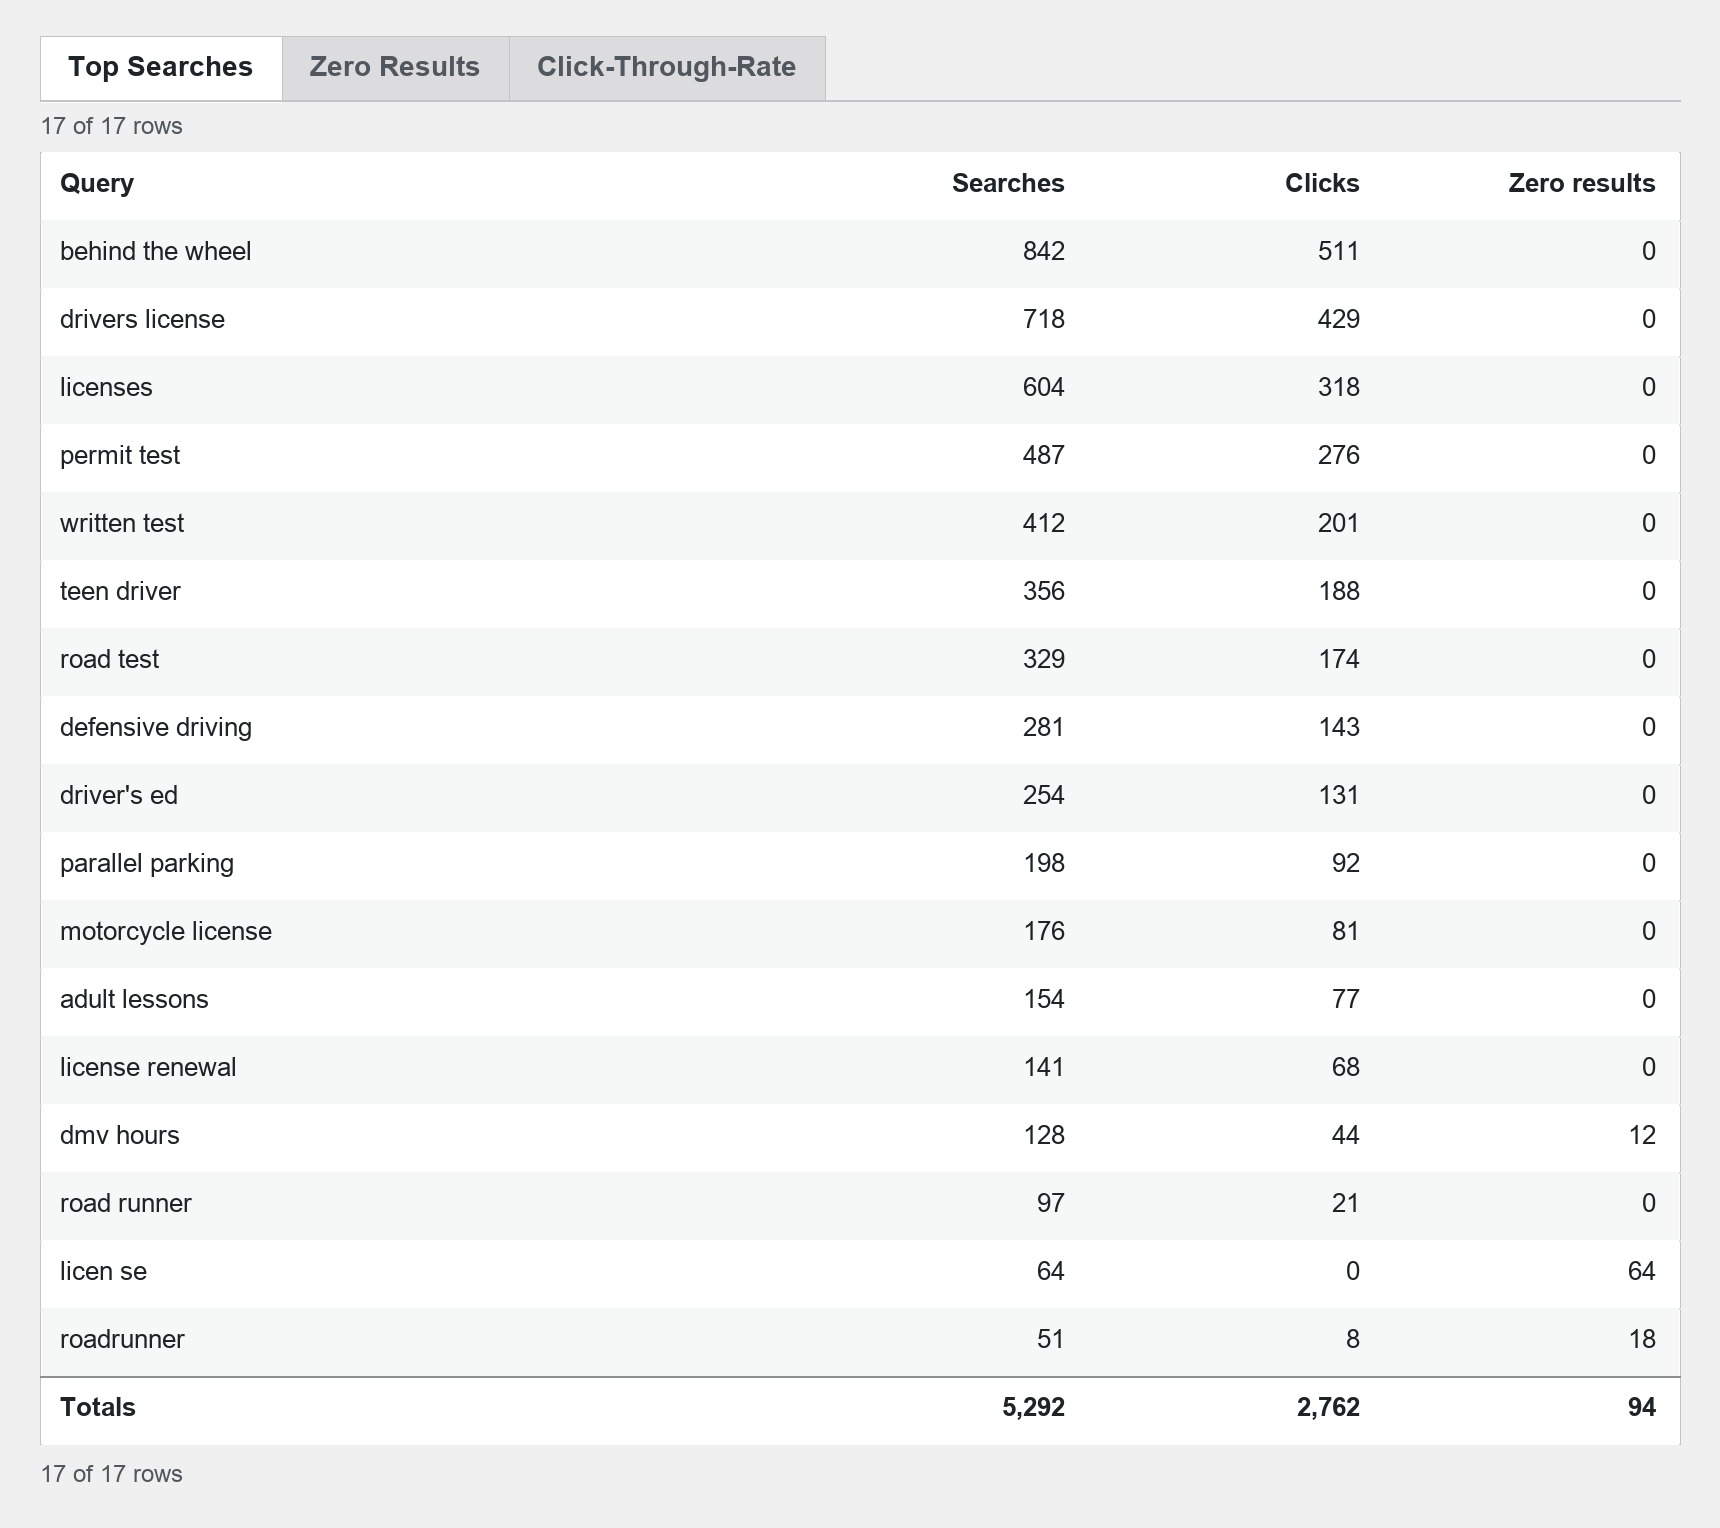Click the 'adult lessons' query
Viewport: 1720px width, 1528px height.
coord(134,1000)
